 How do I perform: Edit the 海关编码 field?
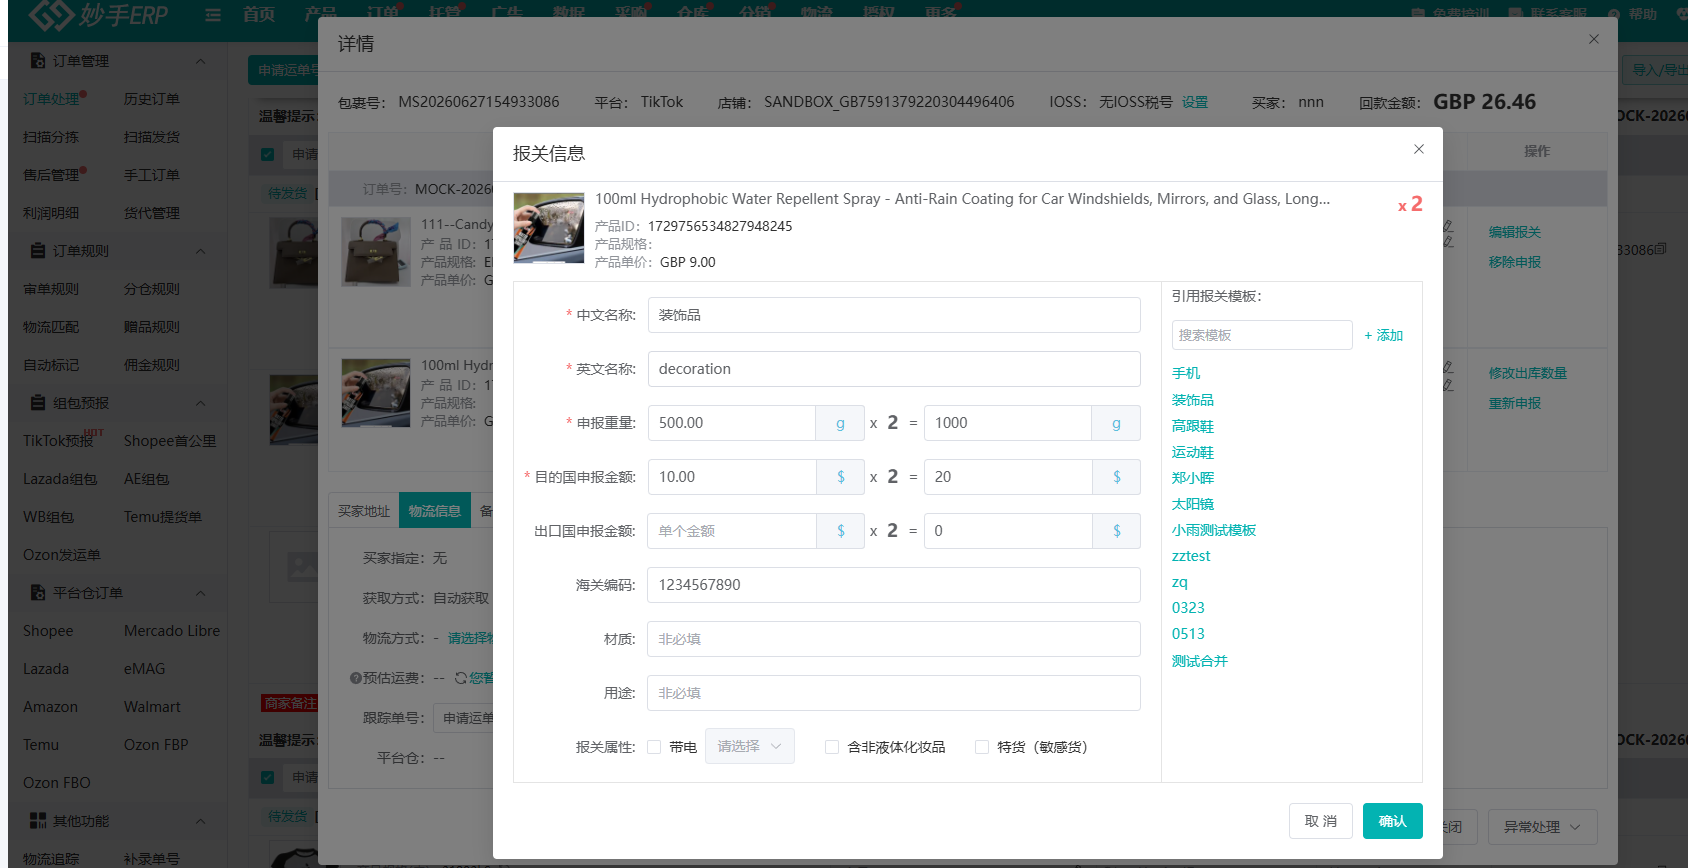pyautogui.click(x=894, y=585)
